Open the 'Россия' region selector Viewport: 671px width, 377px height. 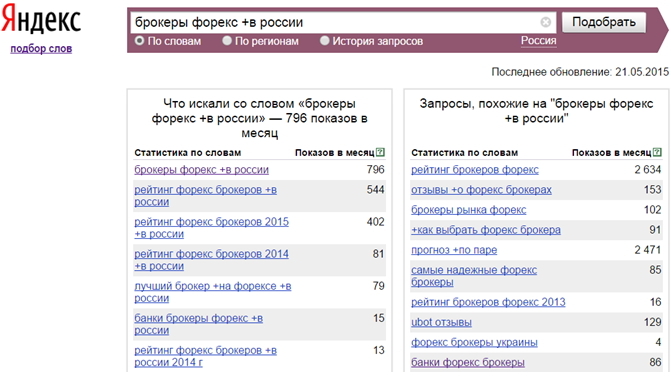[539, 41]
